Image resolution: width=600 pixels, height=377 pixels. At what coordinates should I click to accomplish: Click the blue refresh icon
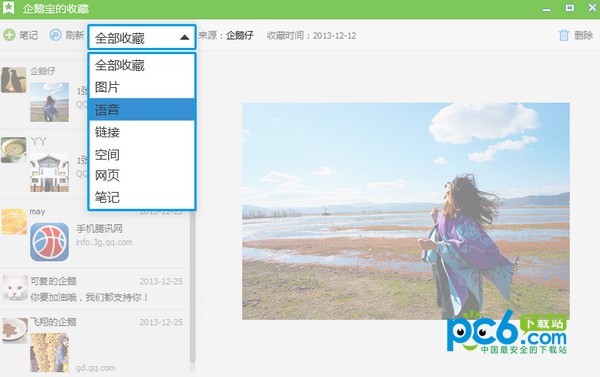[x=55, y=35]
